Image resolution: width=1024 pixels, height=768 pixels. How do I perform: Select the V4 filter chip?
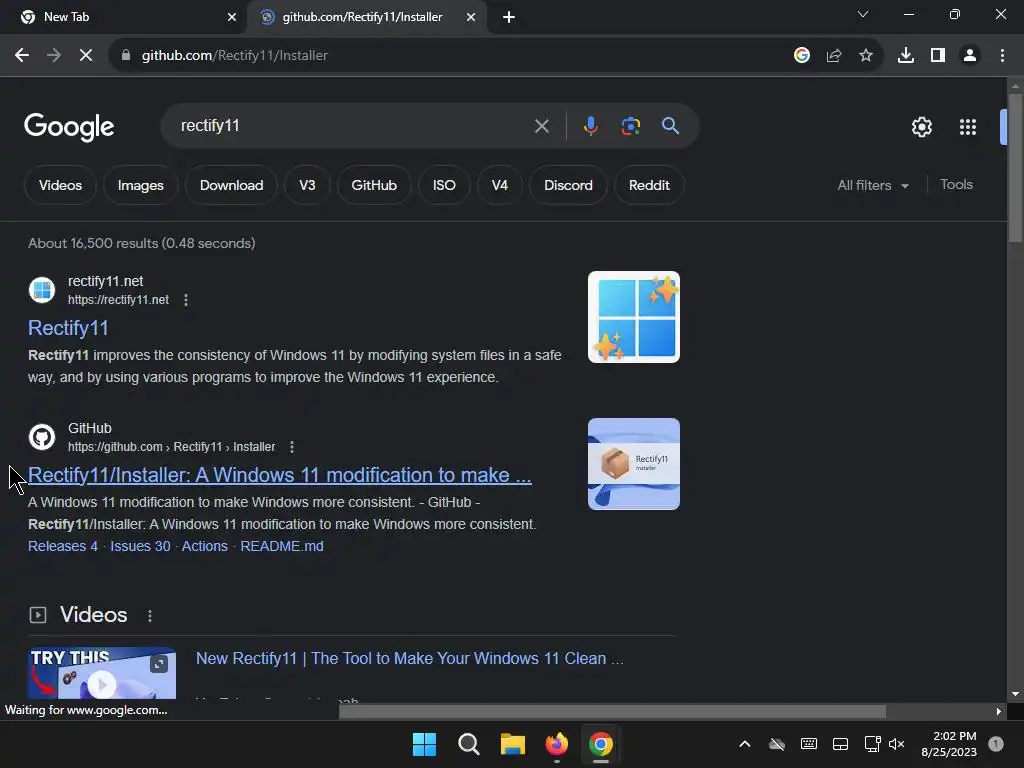(500, 185)
